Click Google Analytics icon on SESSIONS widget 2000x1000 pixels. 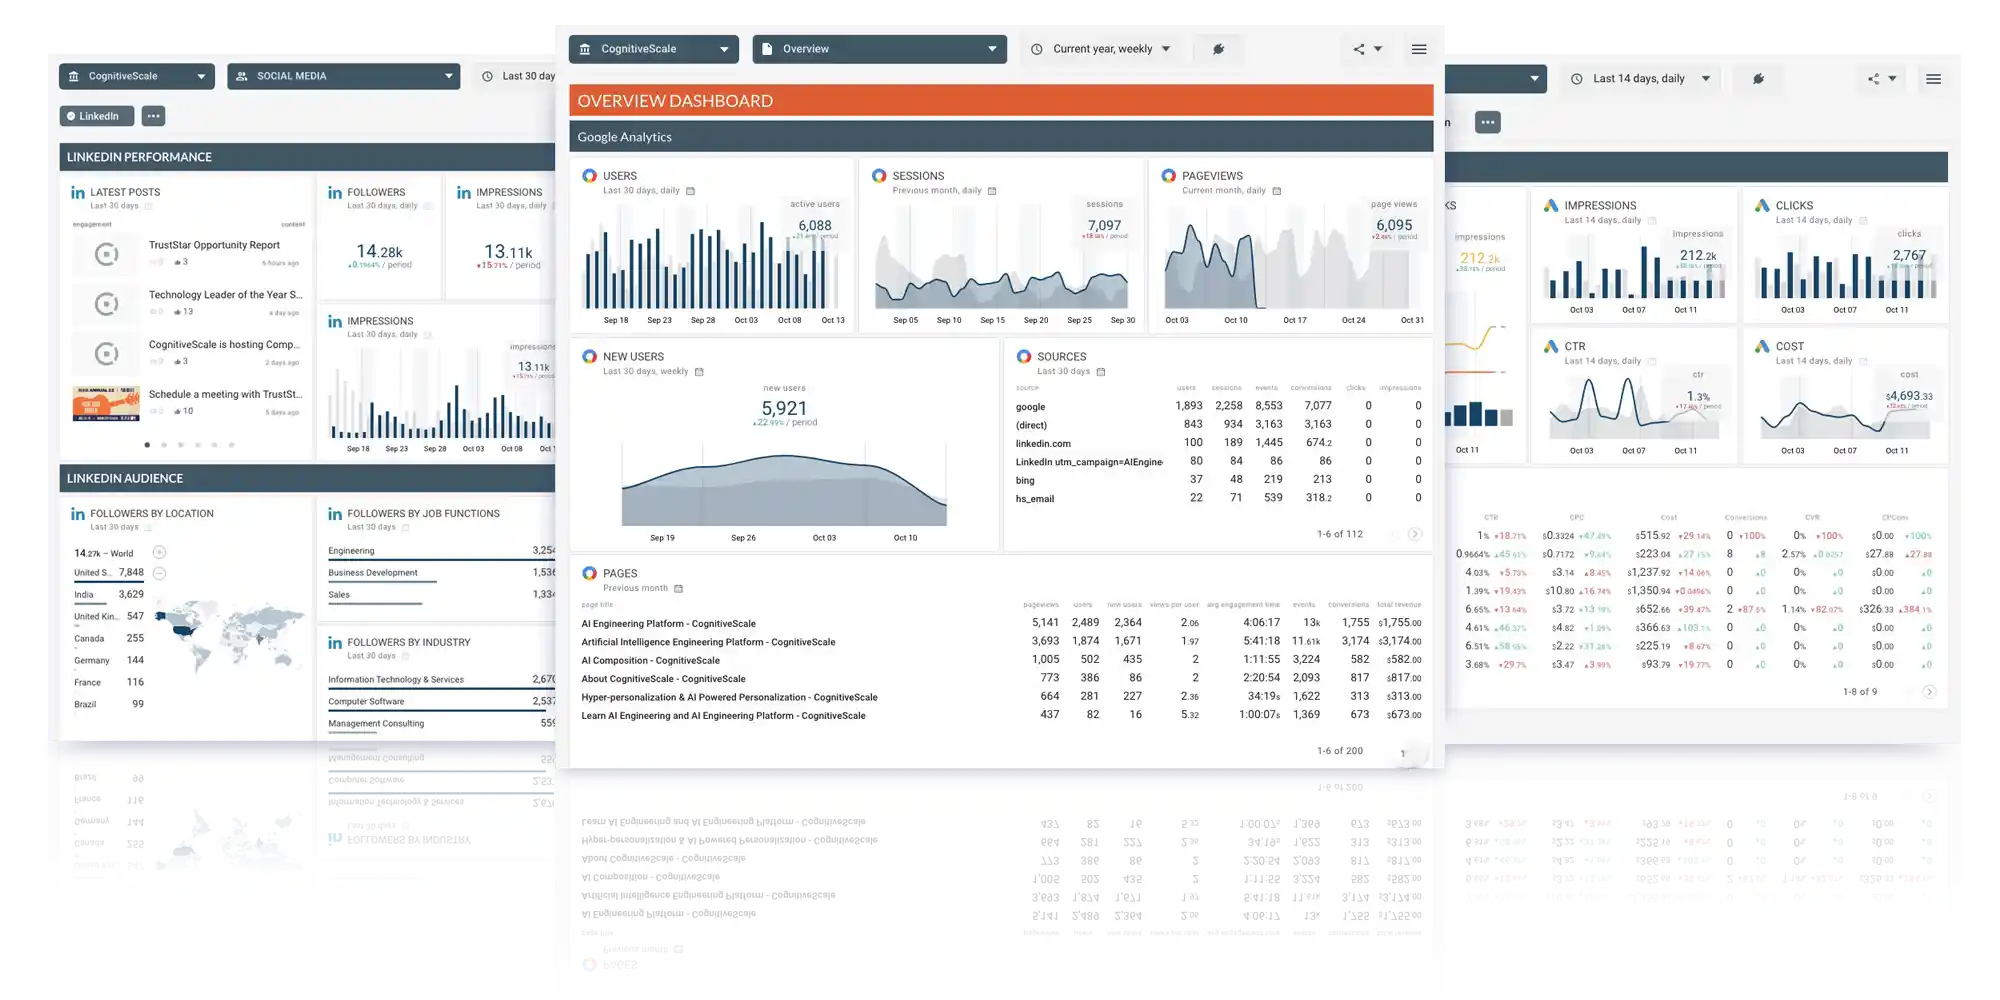point(879,176)
